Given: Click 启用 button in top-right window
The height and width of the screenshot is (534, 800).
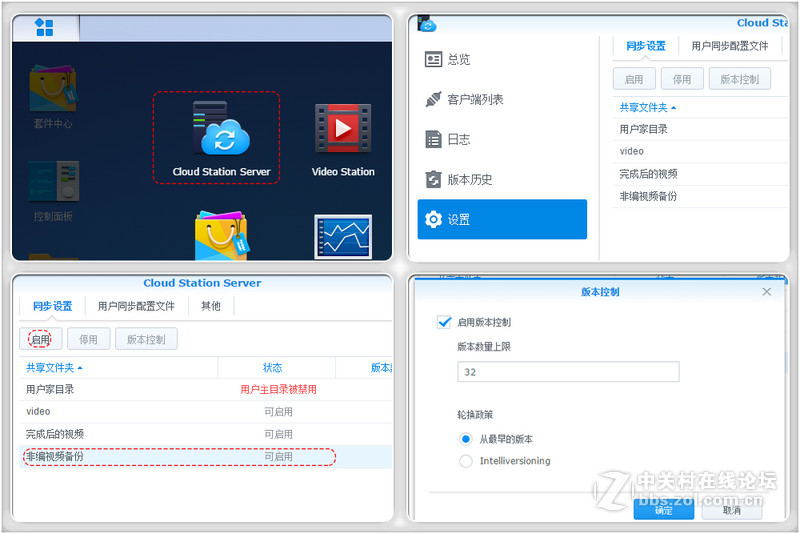Looking at the screenshot, I should (634, 79).
